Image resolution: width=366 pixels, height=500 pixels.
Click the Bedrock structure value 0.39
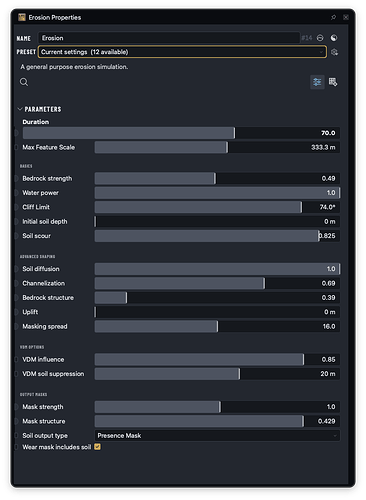tap(328, 298)
